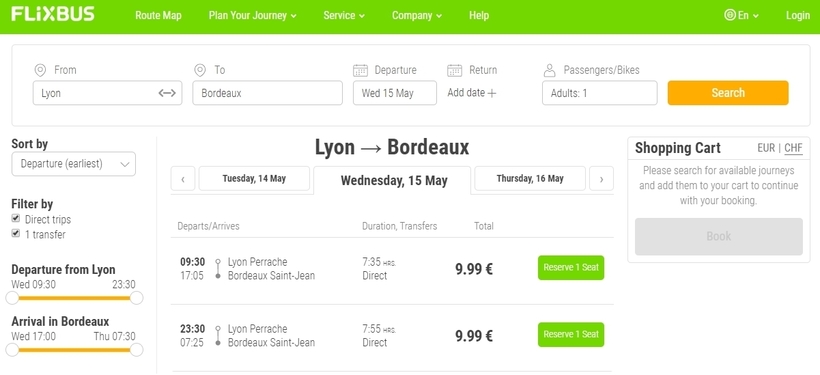
Task: Uncheck the 1 transfer filter
Action: coord(16,233)
